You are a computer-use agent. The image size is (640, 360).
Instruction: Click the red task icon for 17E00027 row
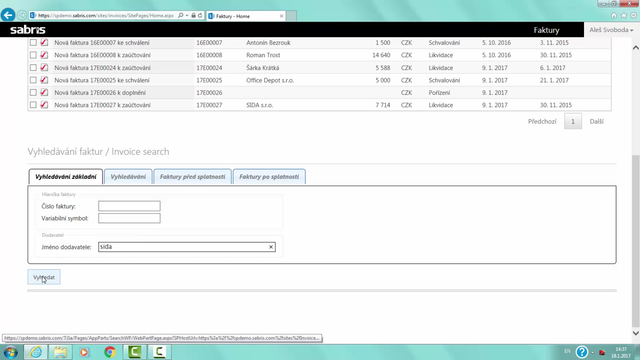coord(44,105)
